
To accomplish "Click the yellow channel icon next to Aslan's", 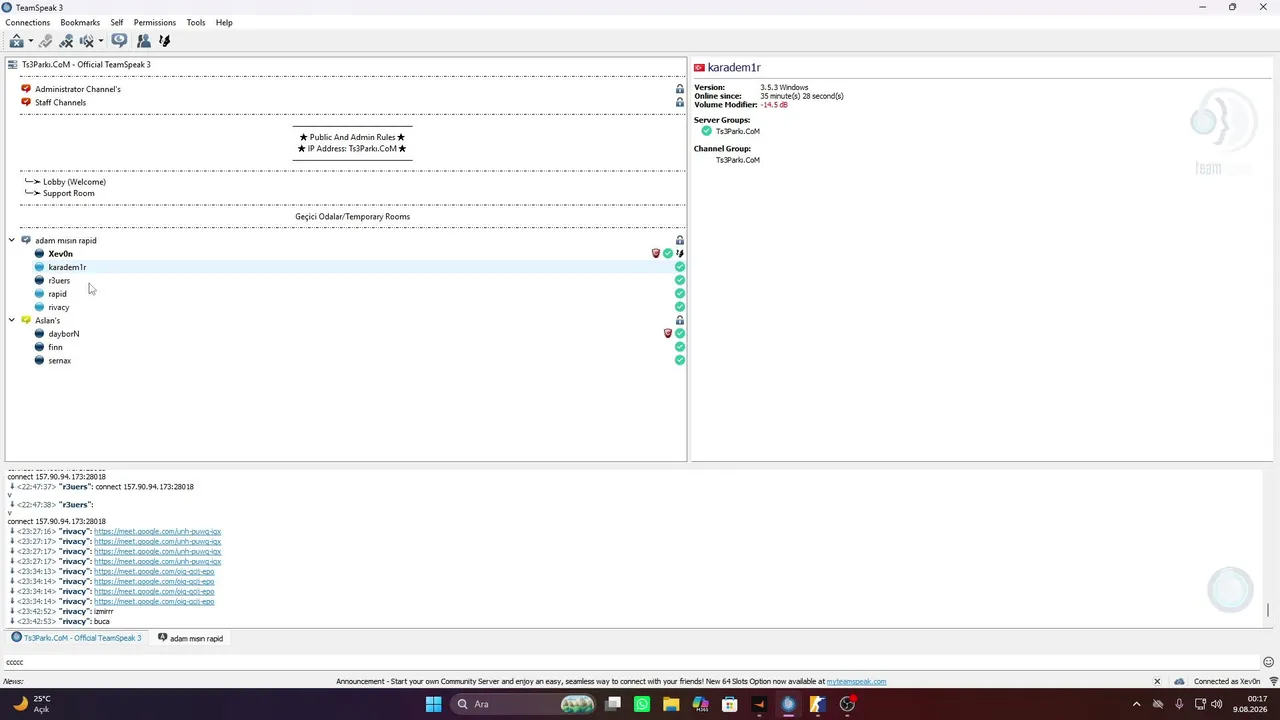I will click(26, 320).
